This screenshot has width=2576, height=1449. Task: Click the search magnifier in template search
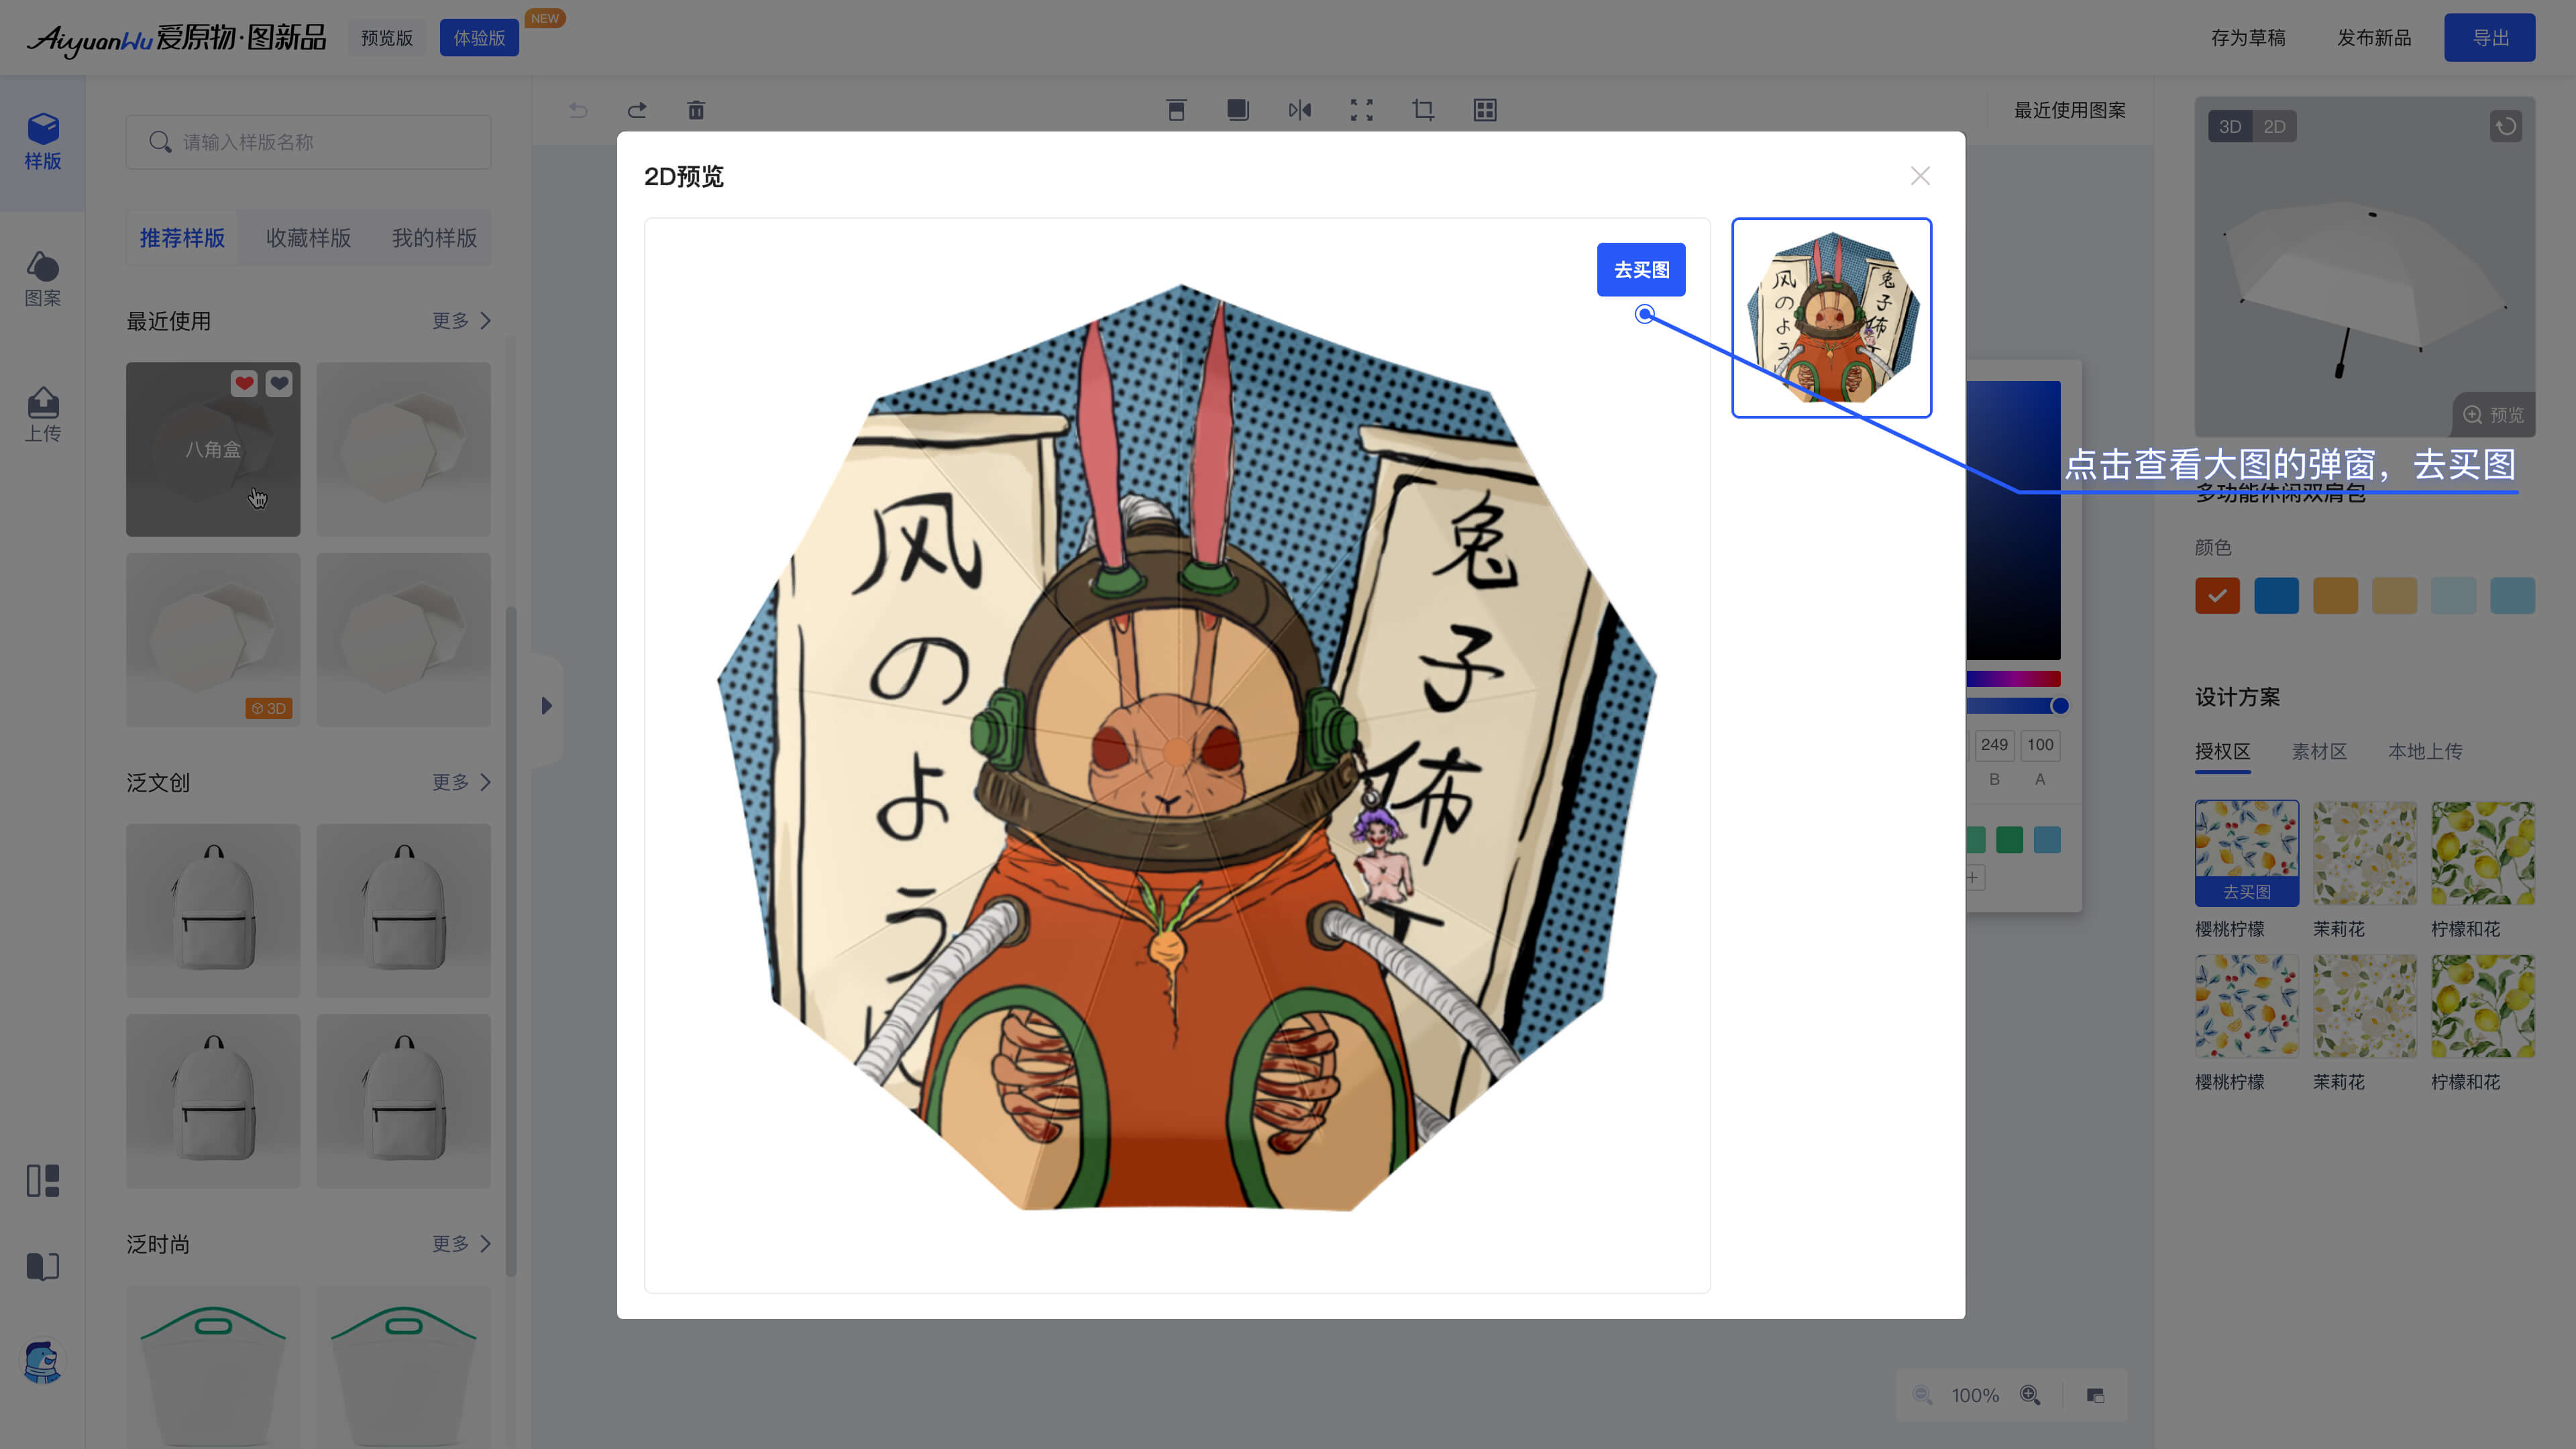pyautogui.click(x=160, y=142)
